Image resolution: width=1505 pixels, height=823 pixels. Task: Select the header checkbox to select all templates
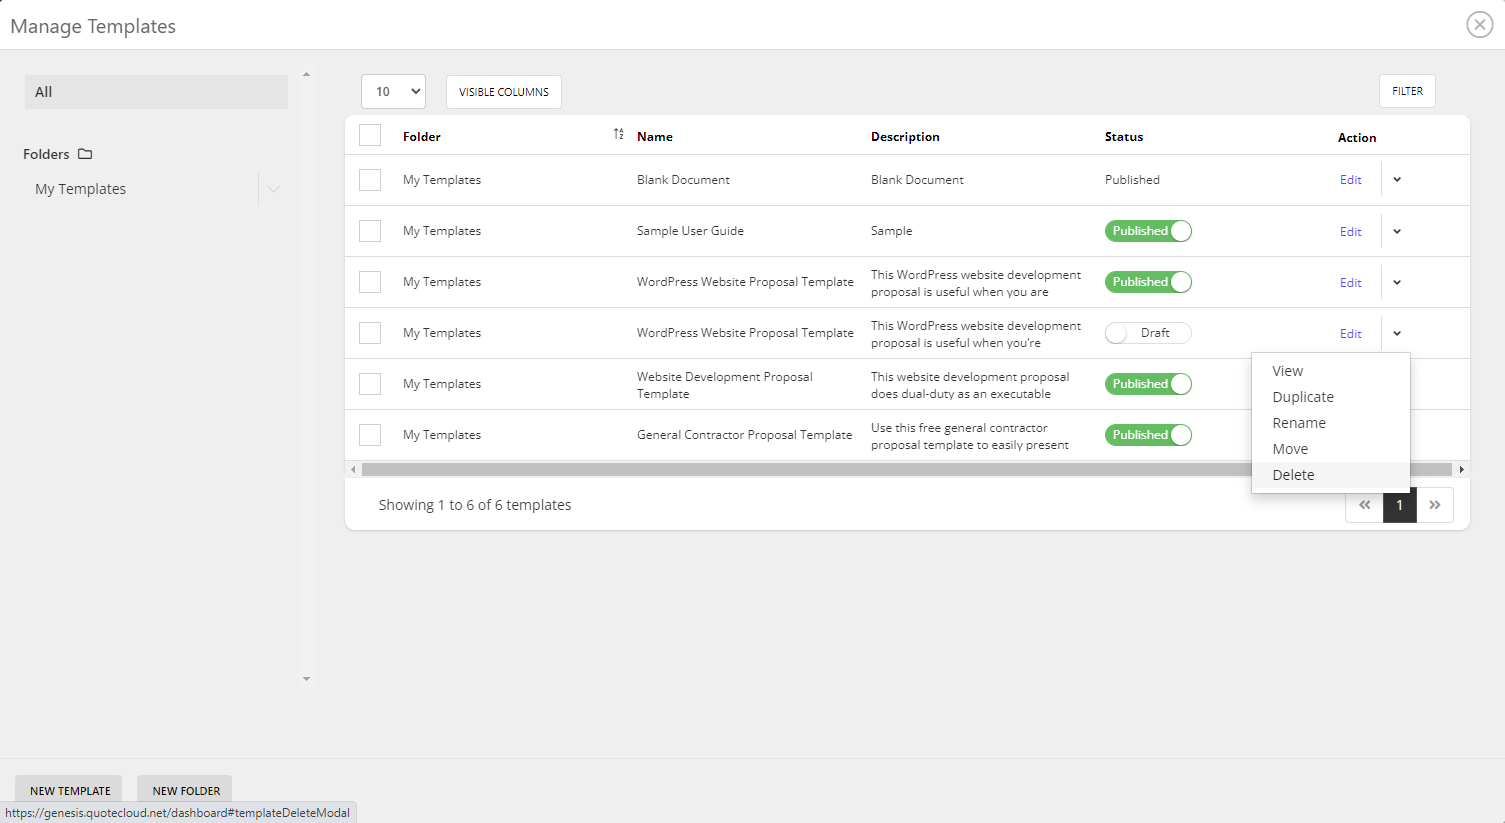[369, 134]
